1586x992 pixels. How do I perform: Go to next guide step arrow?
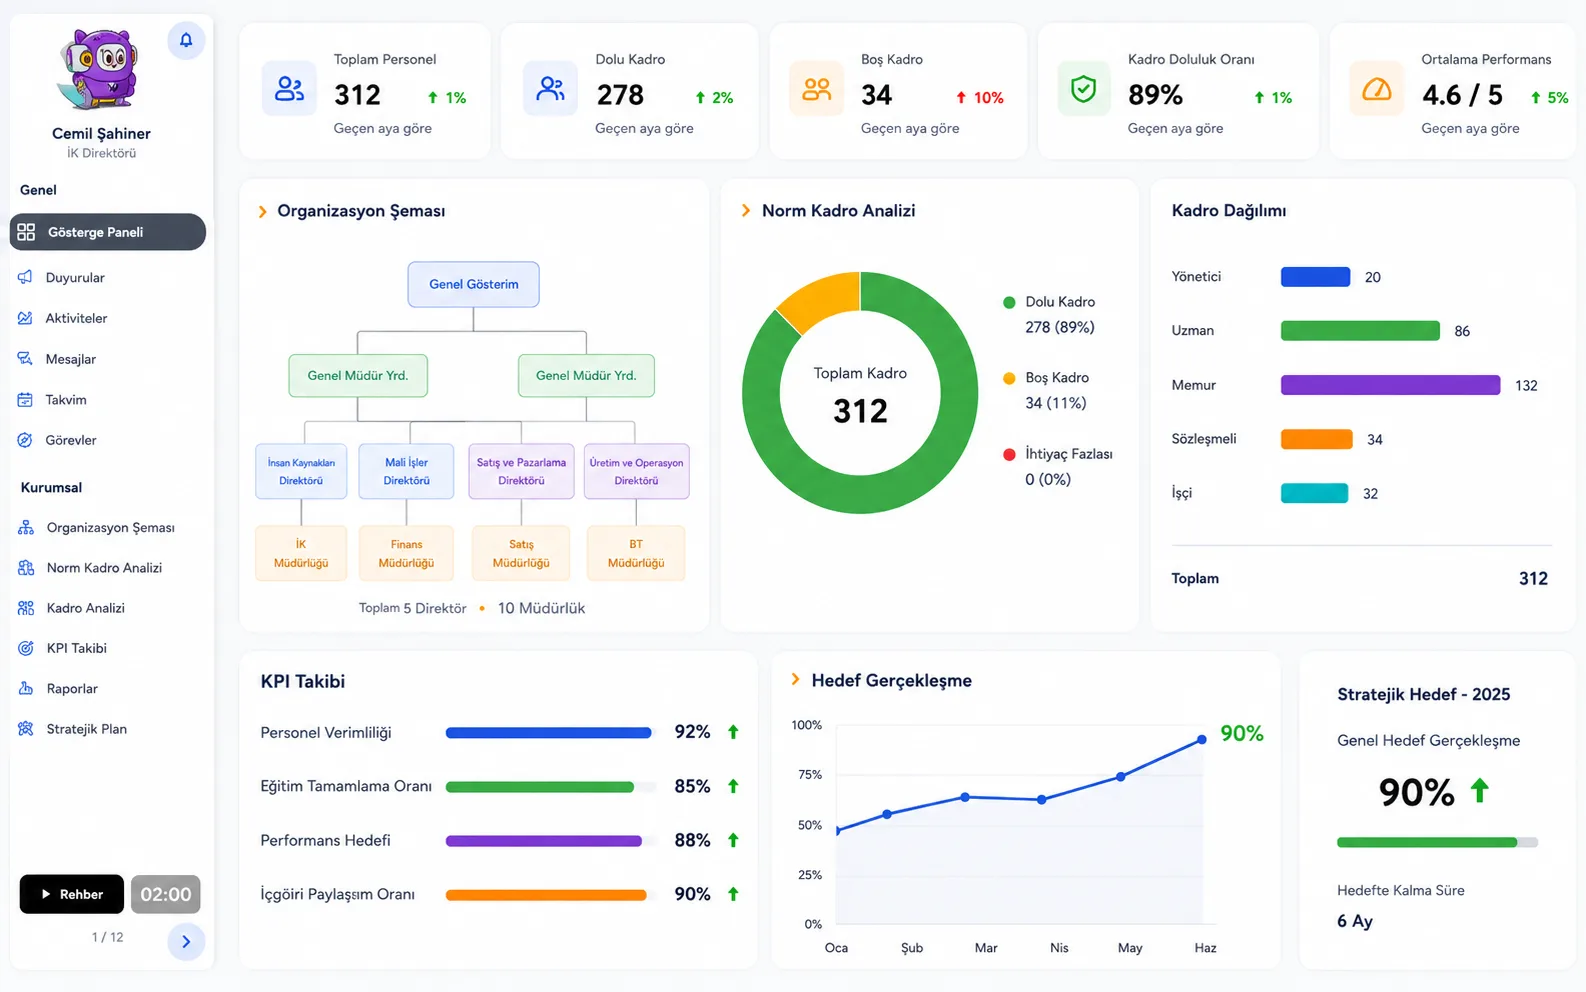tap(186, 941)
